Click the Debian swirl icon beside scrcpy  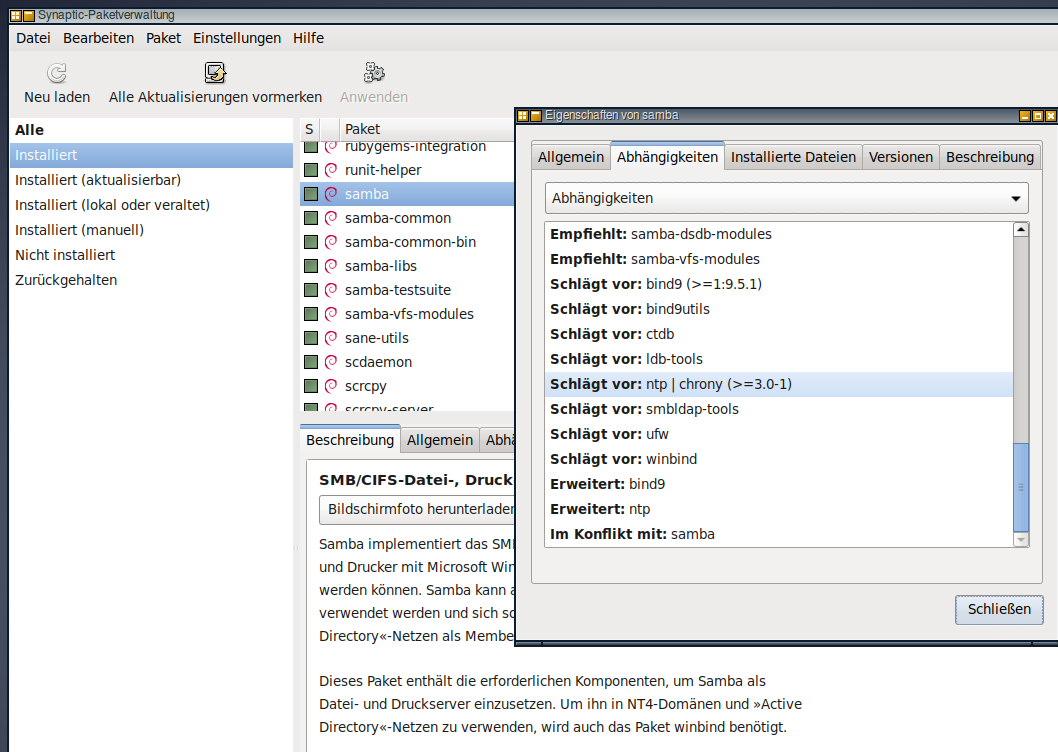(x=331, y=386)
